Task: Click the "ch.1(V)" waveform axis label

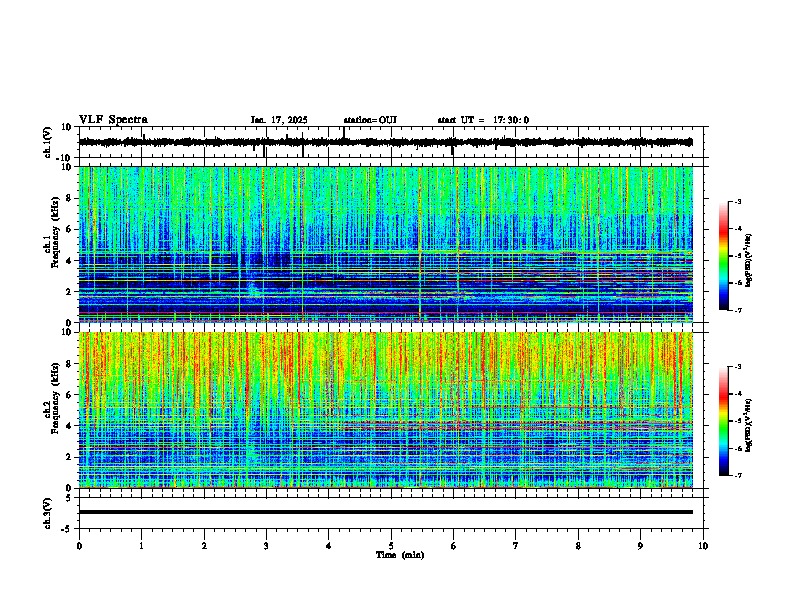Action: pos(48,142)
